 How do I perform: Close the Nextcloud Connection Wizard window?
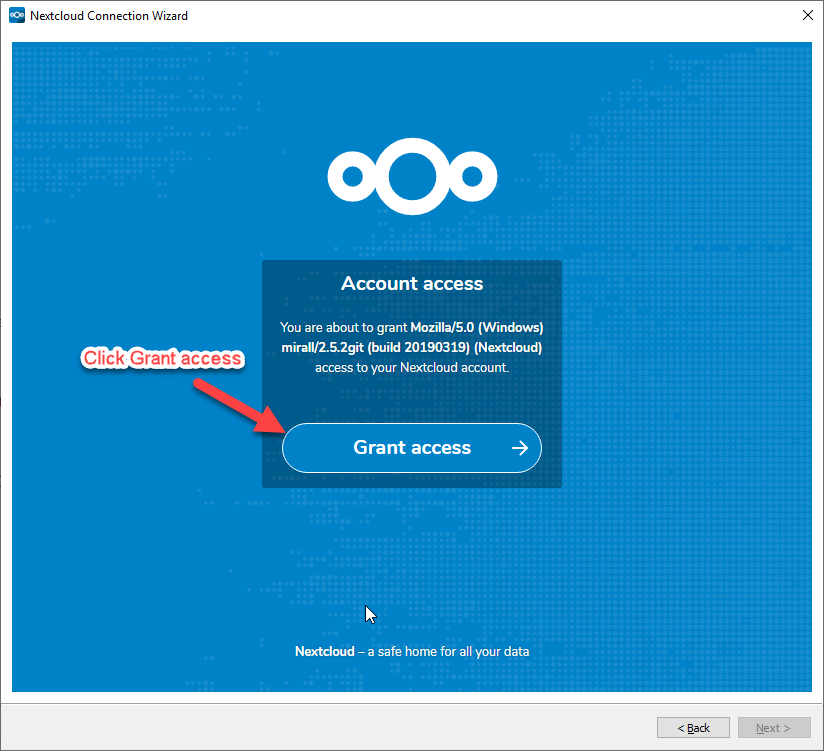808,15
